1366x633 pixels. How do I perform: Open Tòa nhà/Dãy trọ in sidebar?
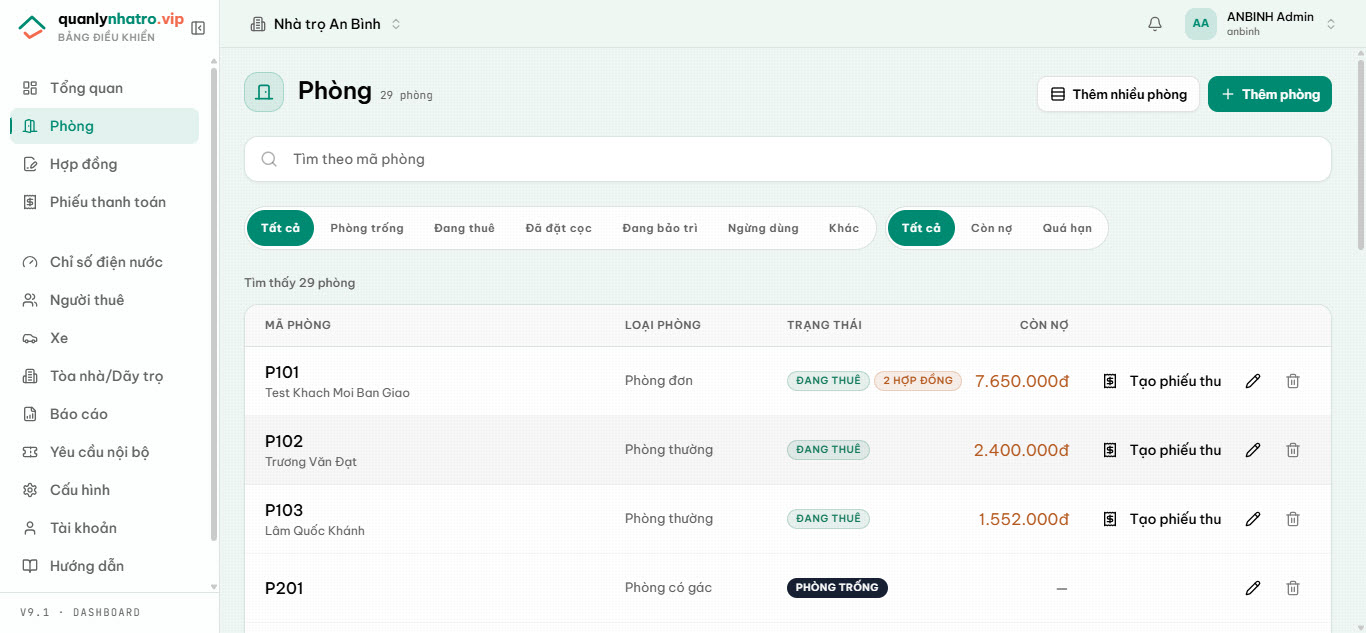pos(105,376)
